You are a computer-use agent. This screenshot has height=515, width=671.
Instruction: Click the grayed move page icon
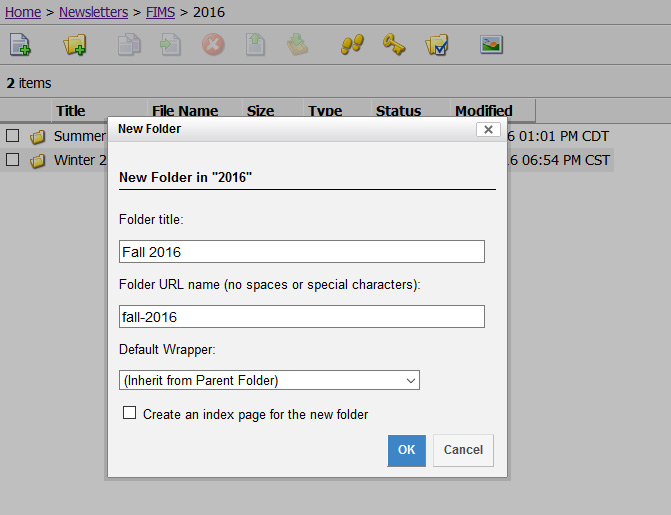170,45
